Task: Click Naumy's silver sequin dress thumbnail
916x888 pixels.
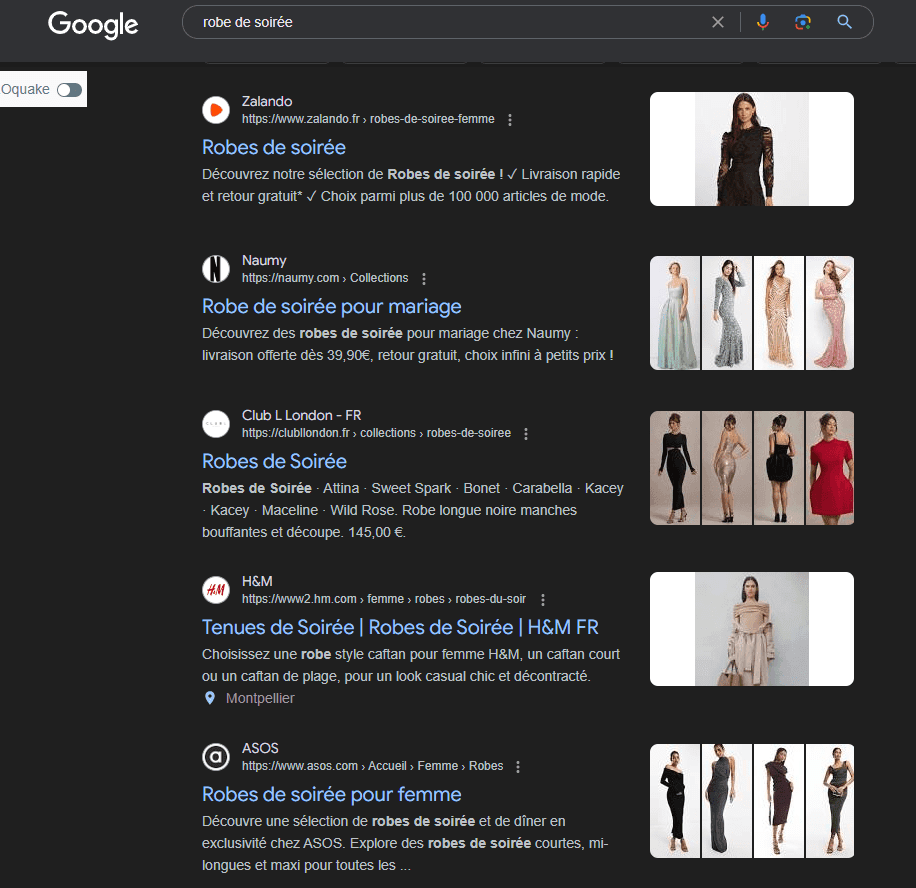Action: pos(727,313)
